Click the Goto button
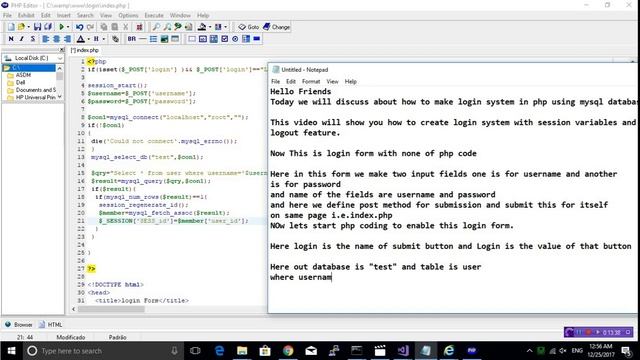Image resolution: width=640 pixels, height=360 pixels. coord(249,27)
